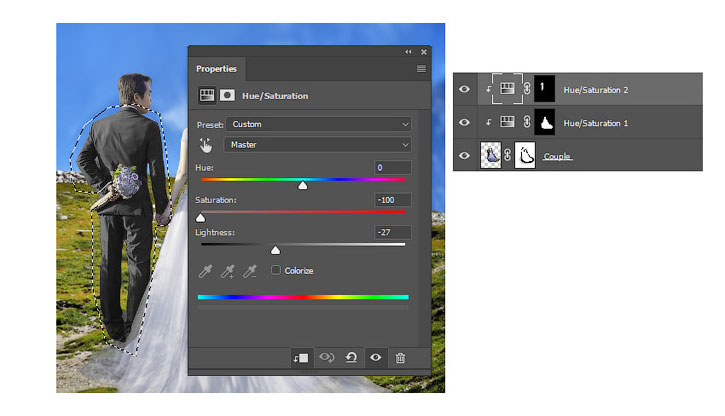Click the Lightness slider handle
The width and height of the screenshot is (725, 416).
(275, 250)
